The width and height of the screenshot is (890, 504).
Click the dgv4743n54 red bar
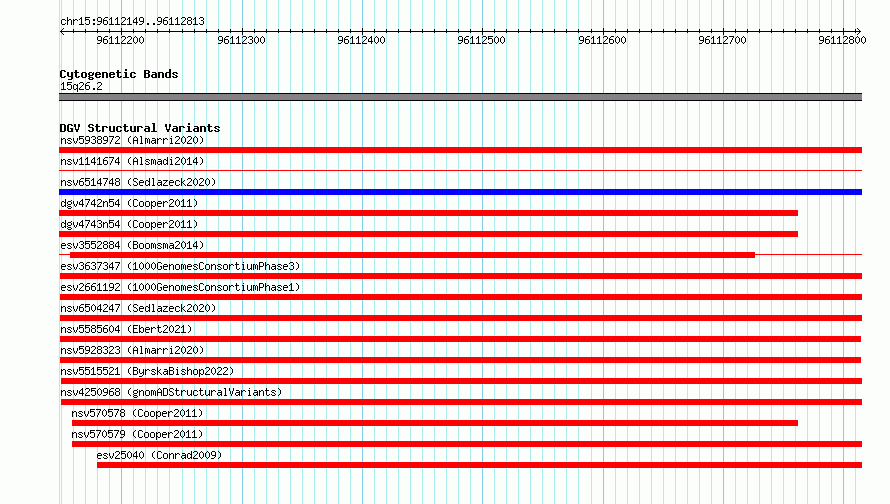tap(429, 234)
